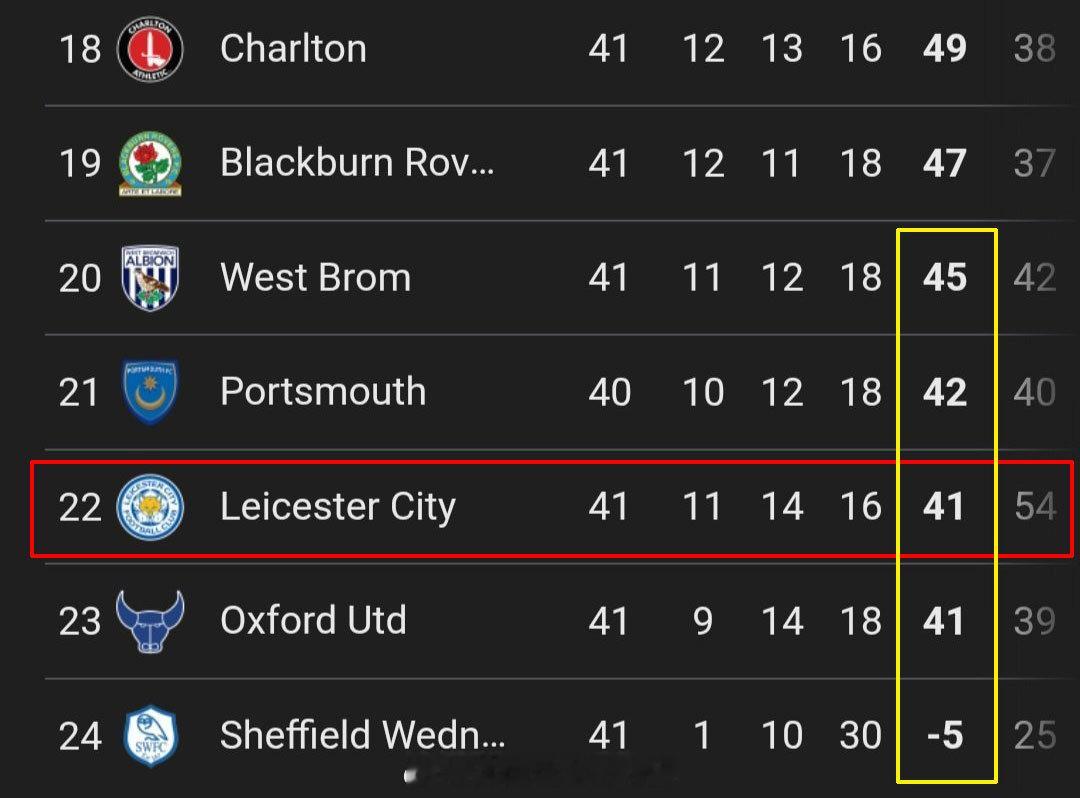This screenshot has height=798, width=1080.
Task: Click Leicester City's 41 points value
Action: point(944,506)
